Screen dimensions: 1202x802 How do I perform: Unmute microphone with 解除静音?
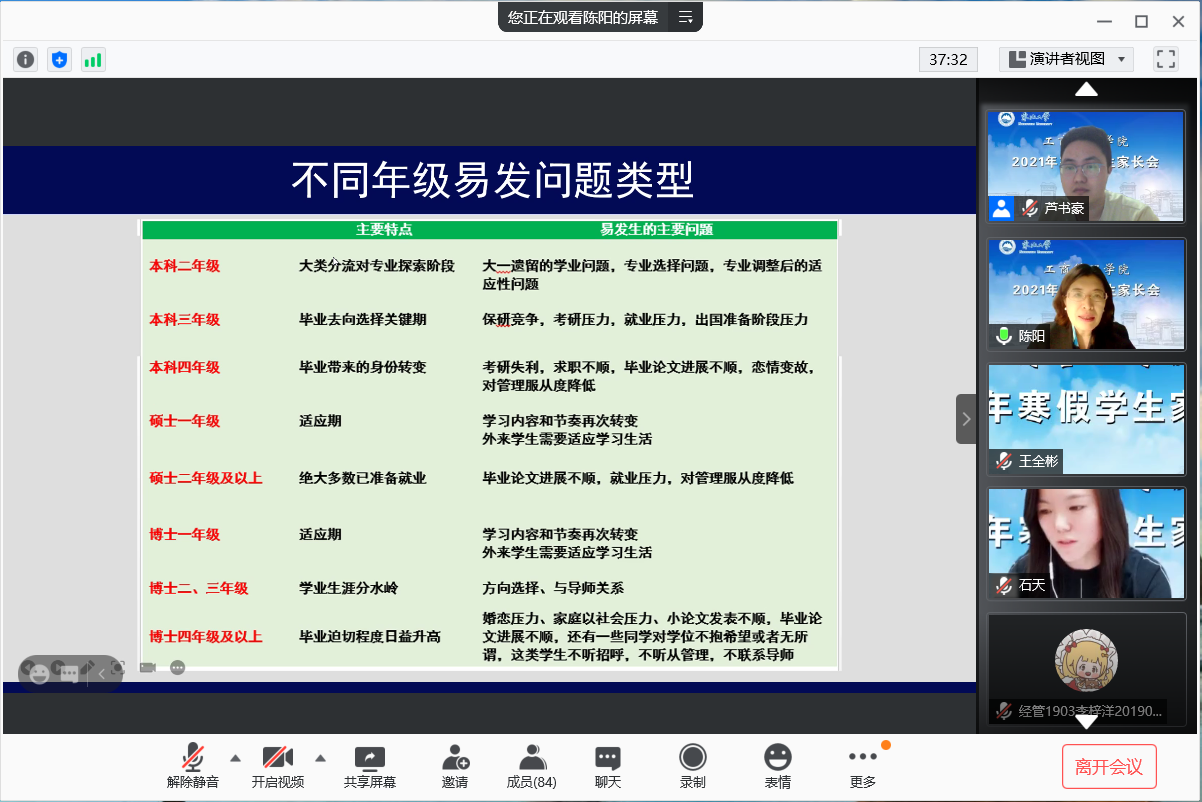click(x=193, y=766)
